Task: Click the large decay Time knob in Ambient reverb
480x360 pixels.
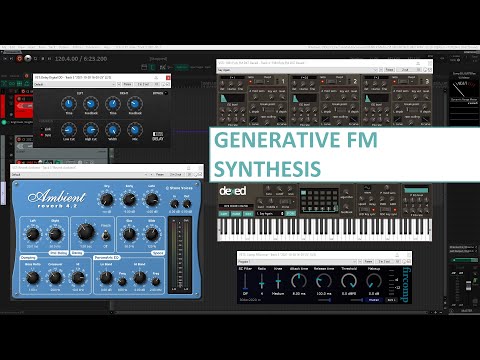Action: click(86, 232)
